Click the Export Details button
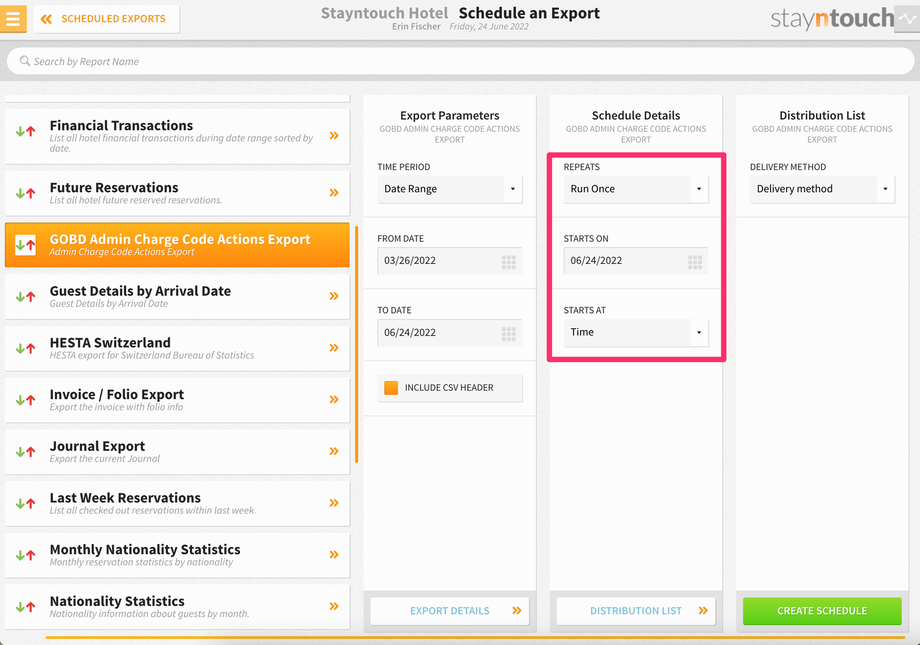Image resolution: width=920 pixels, height=645 pixels. (449, 611)
